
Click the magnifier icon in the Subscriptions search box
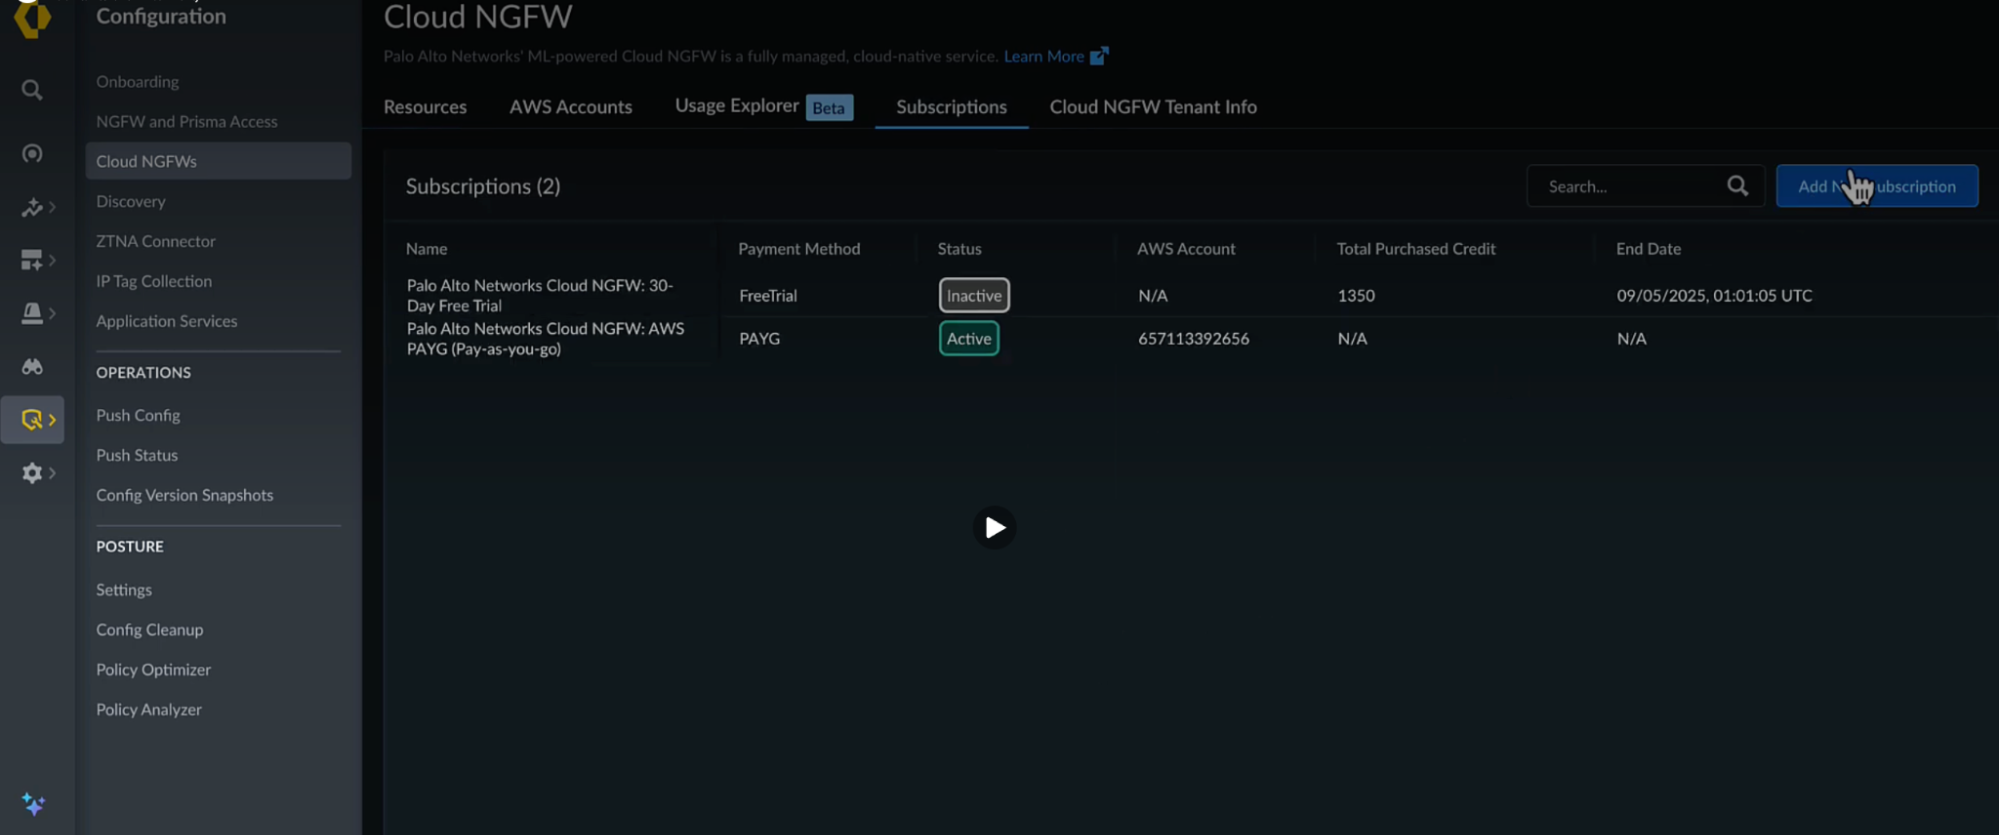coord(1737,186)
